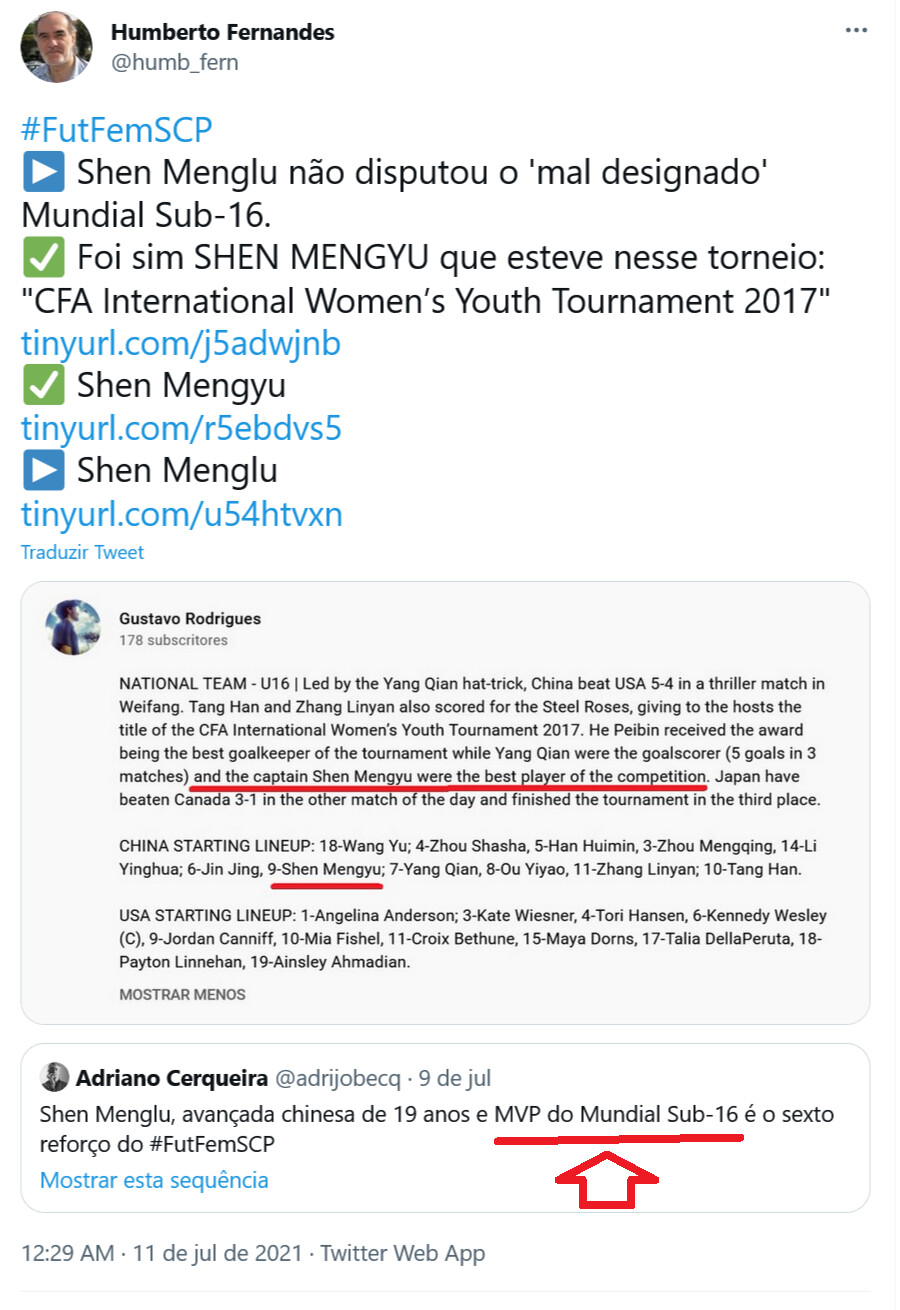The image size is (900, 1310).
Task: Open link tinyurl.com/r5ebdvs5
Action: coord(182,429)
